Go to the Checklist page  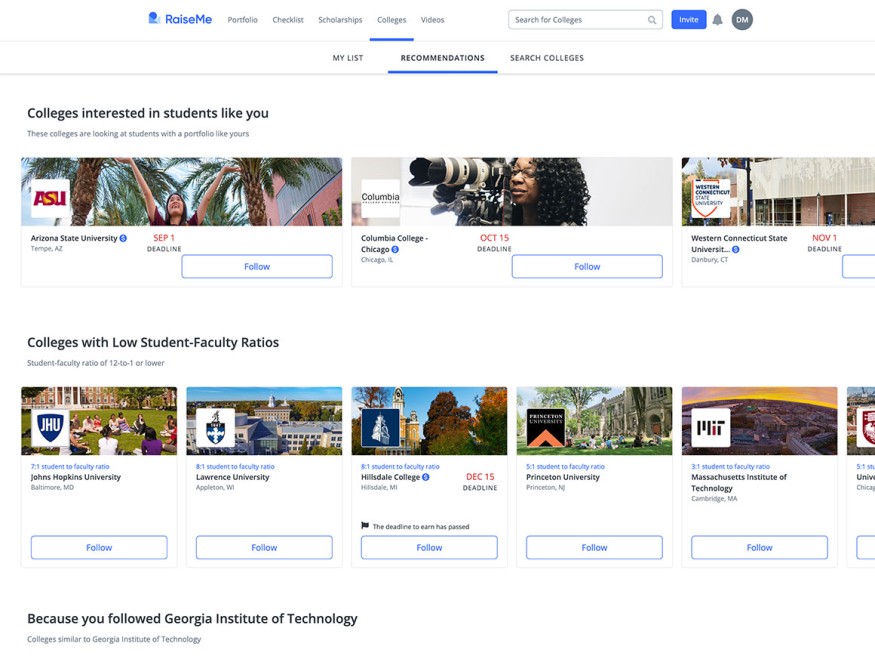point(288,20)
